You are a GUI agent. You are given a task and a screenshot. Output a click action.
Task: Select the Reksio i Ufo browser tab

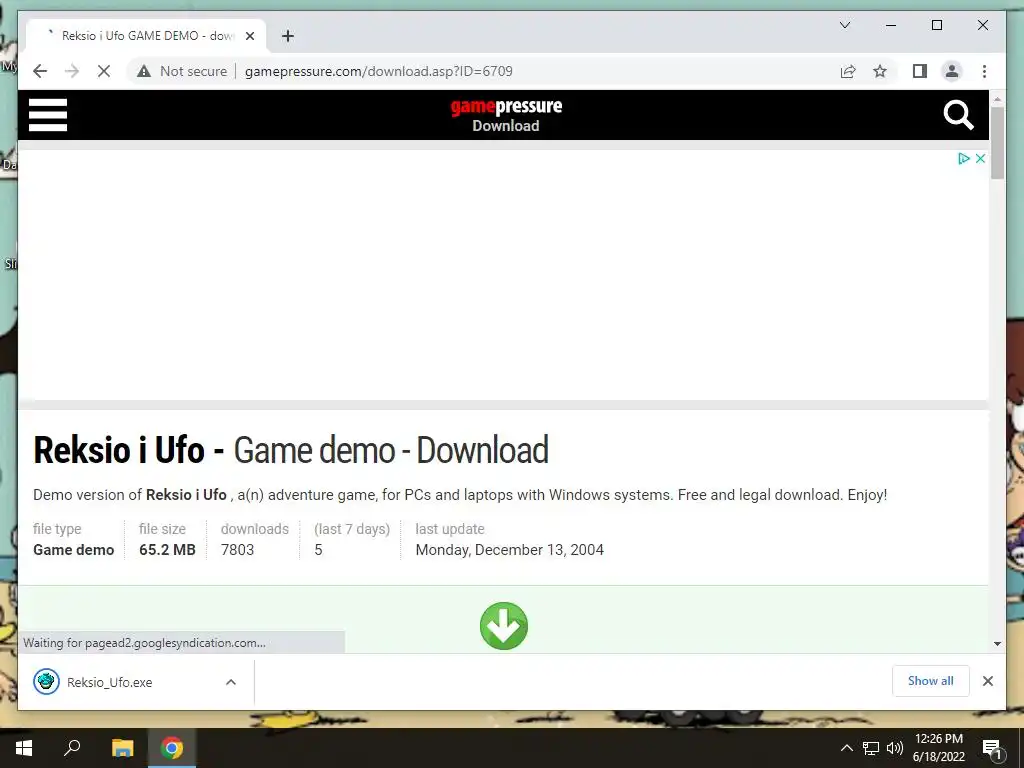click(146, 36)
